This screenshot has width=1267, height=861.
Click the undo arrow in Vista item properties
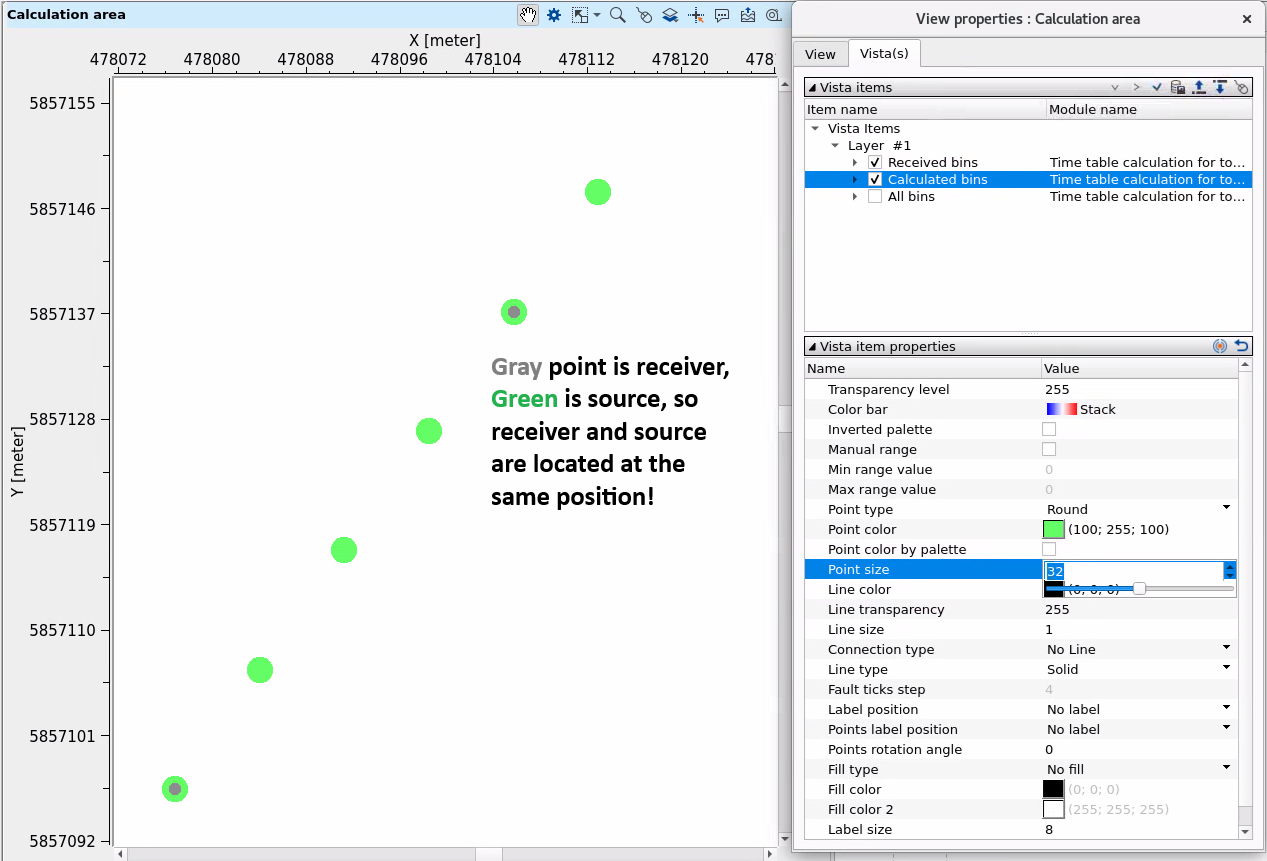[x=1241, y=346]
